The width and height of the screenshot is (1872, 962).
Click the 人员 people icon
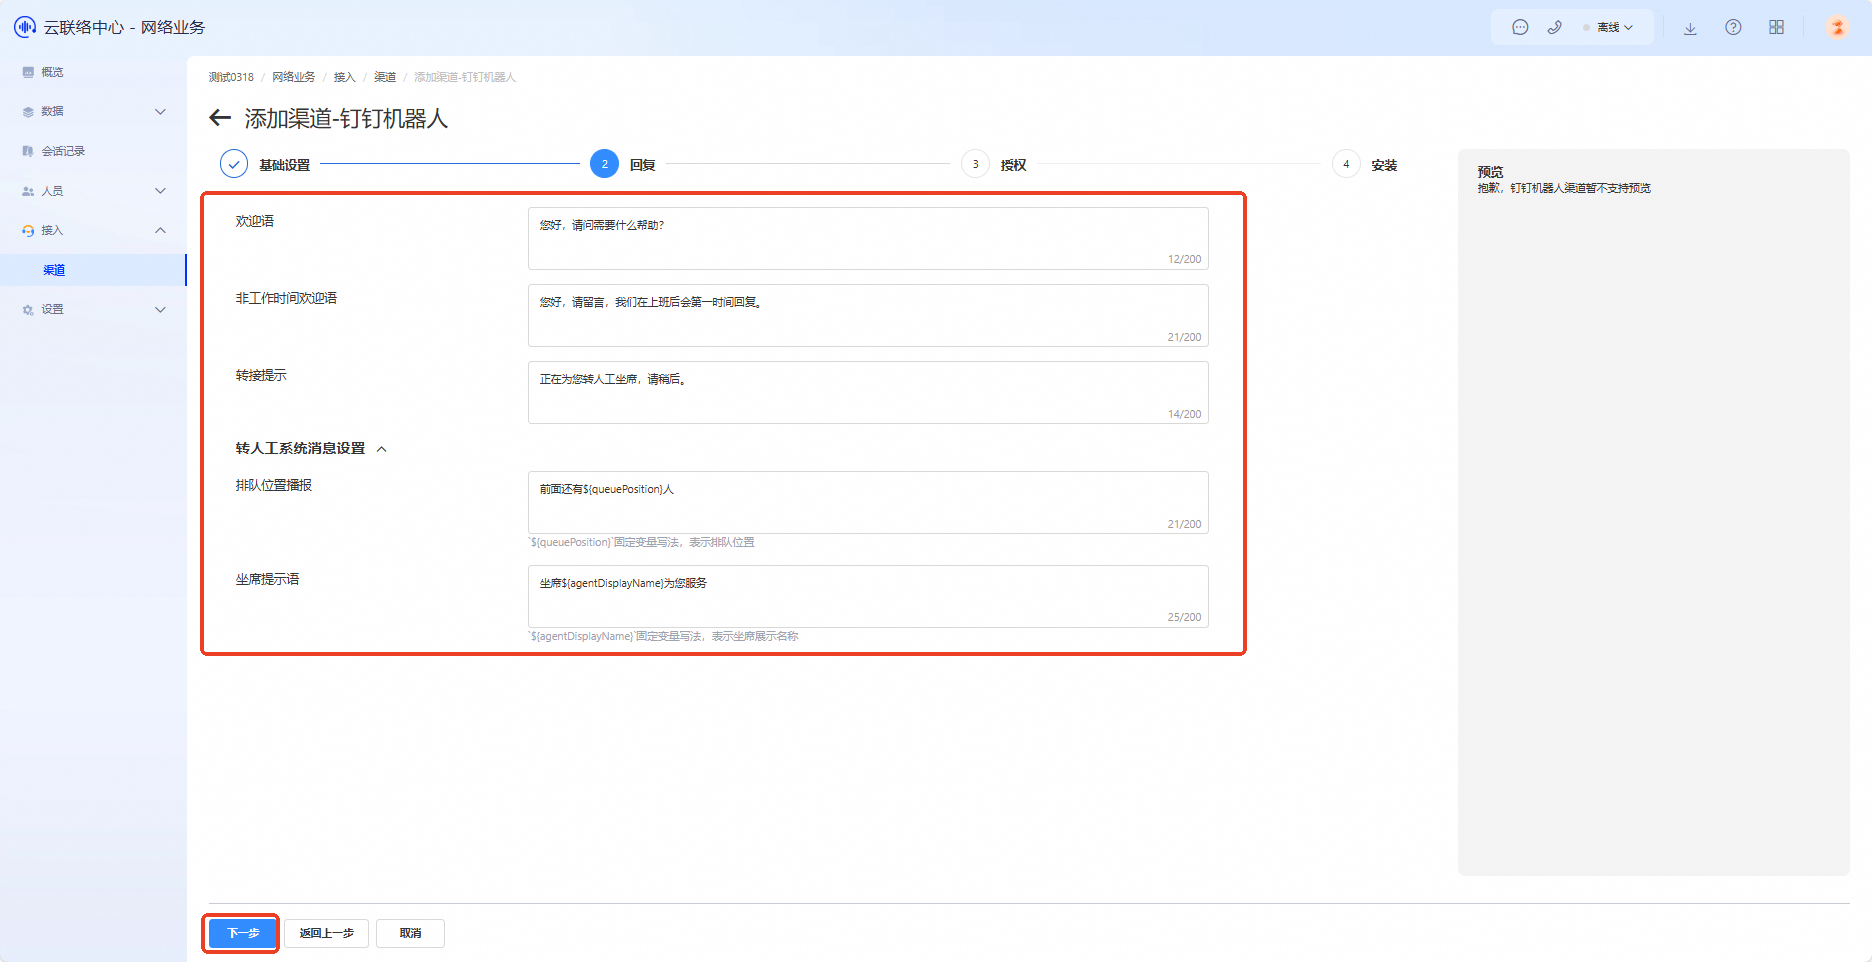point(28,191)
